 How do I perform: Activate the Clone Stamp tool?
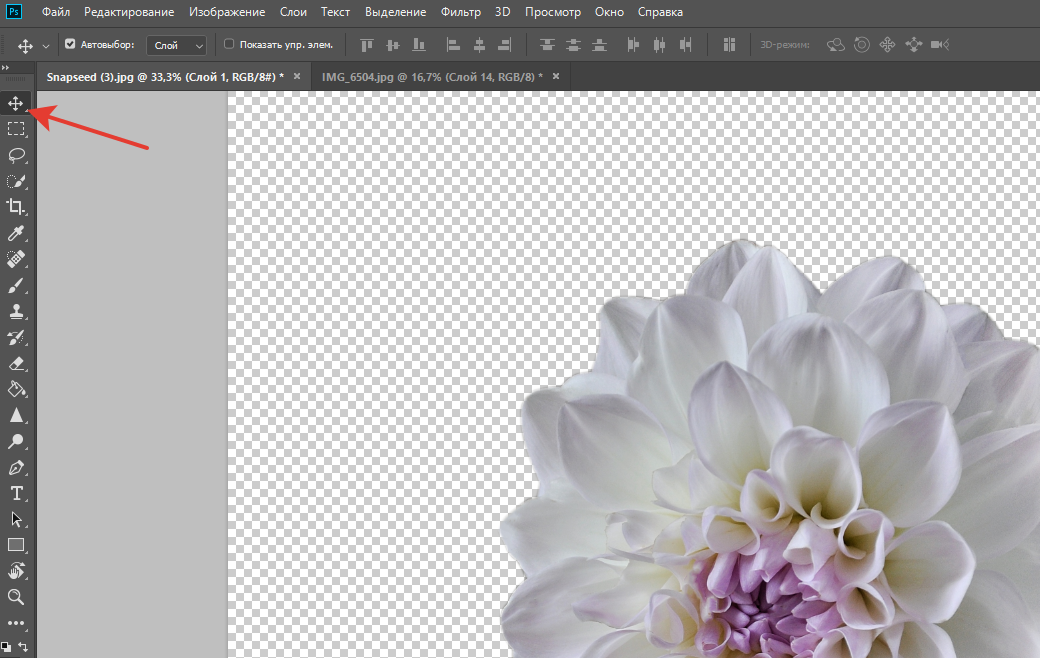(16, 311)
